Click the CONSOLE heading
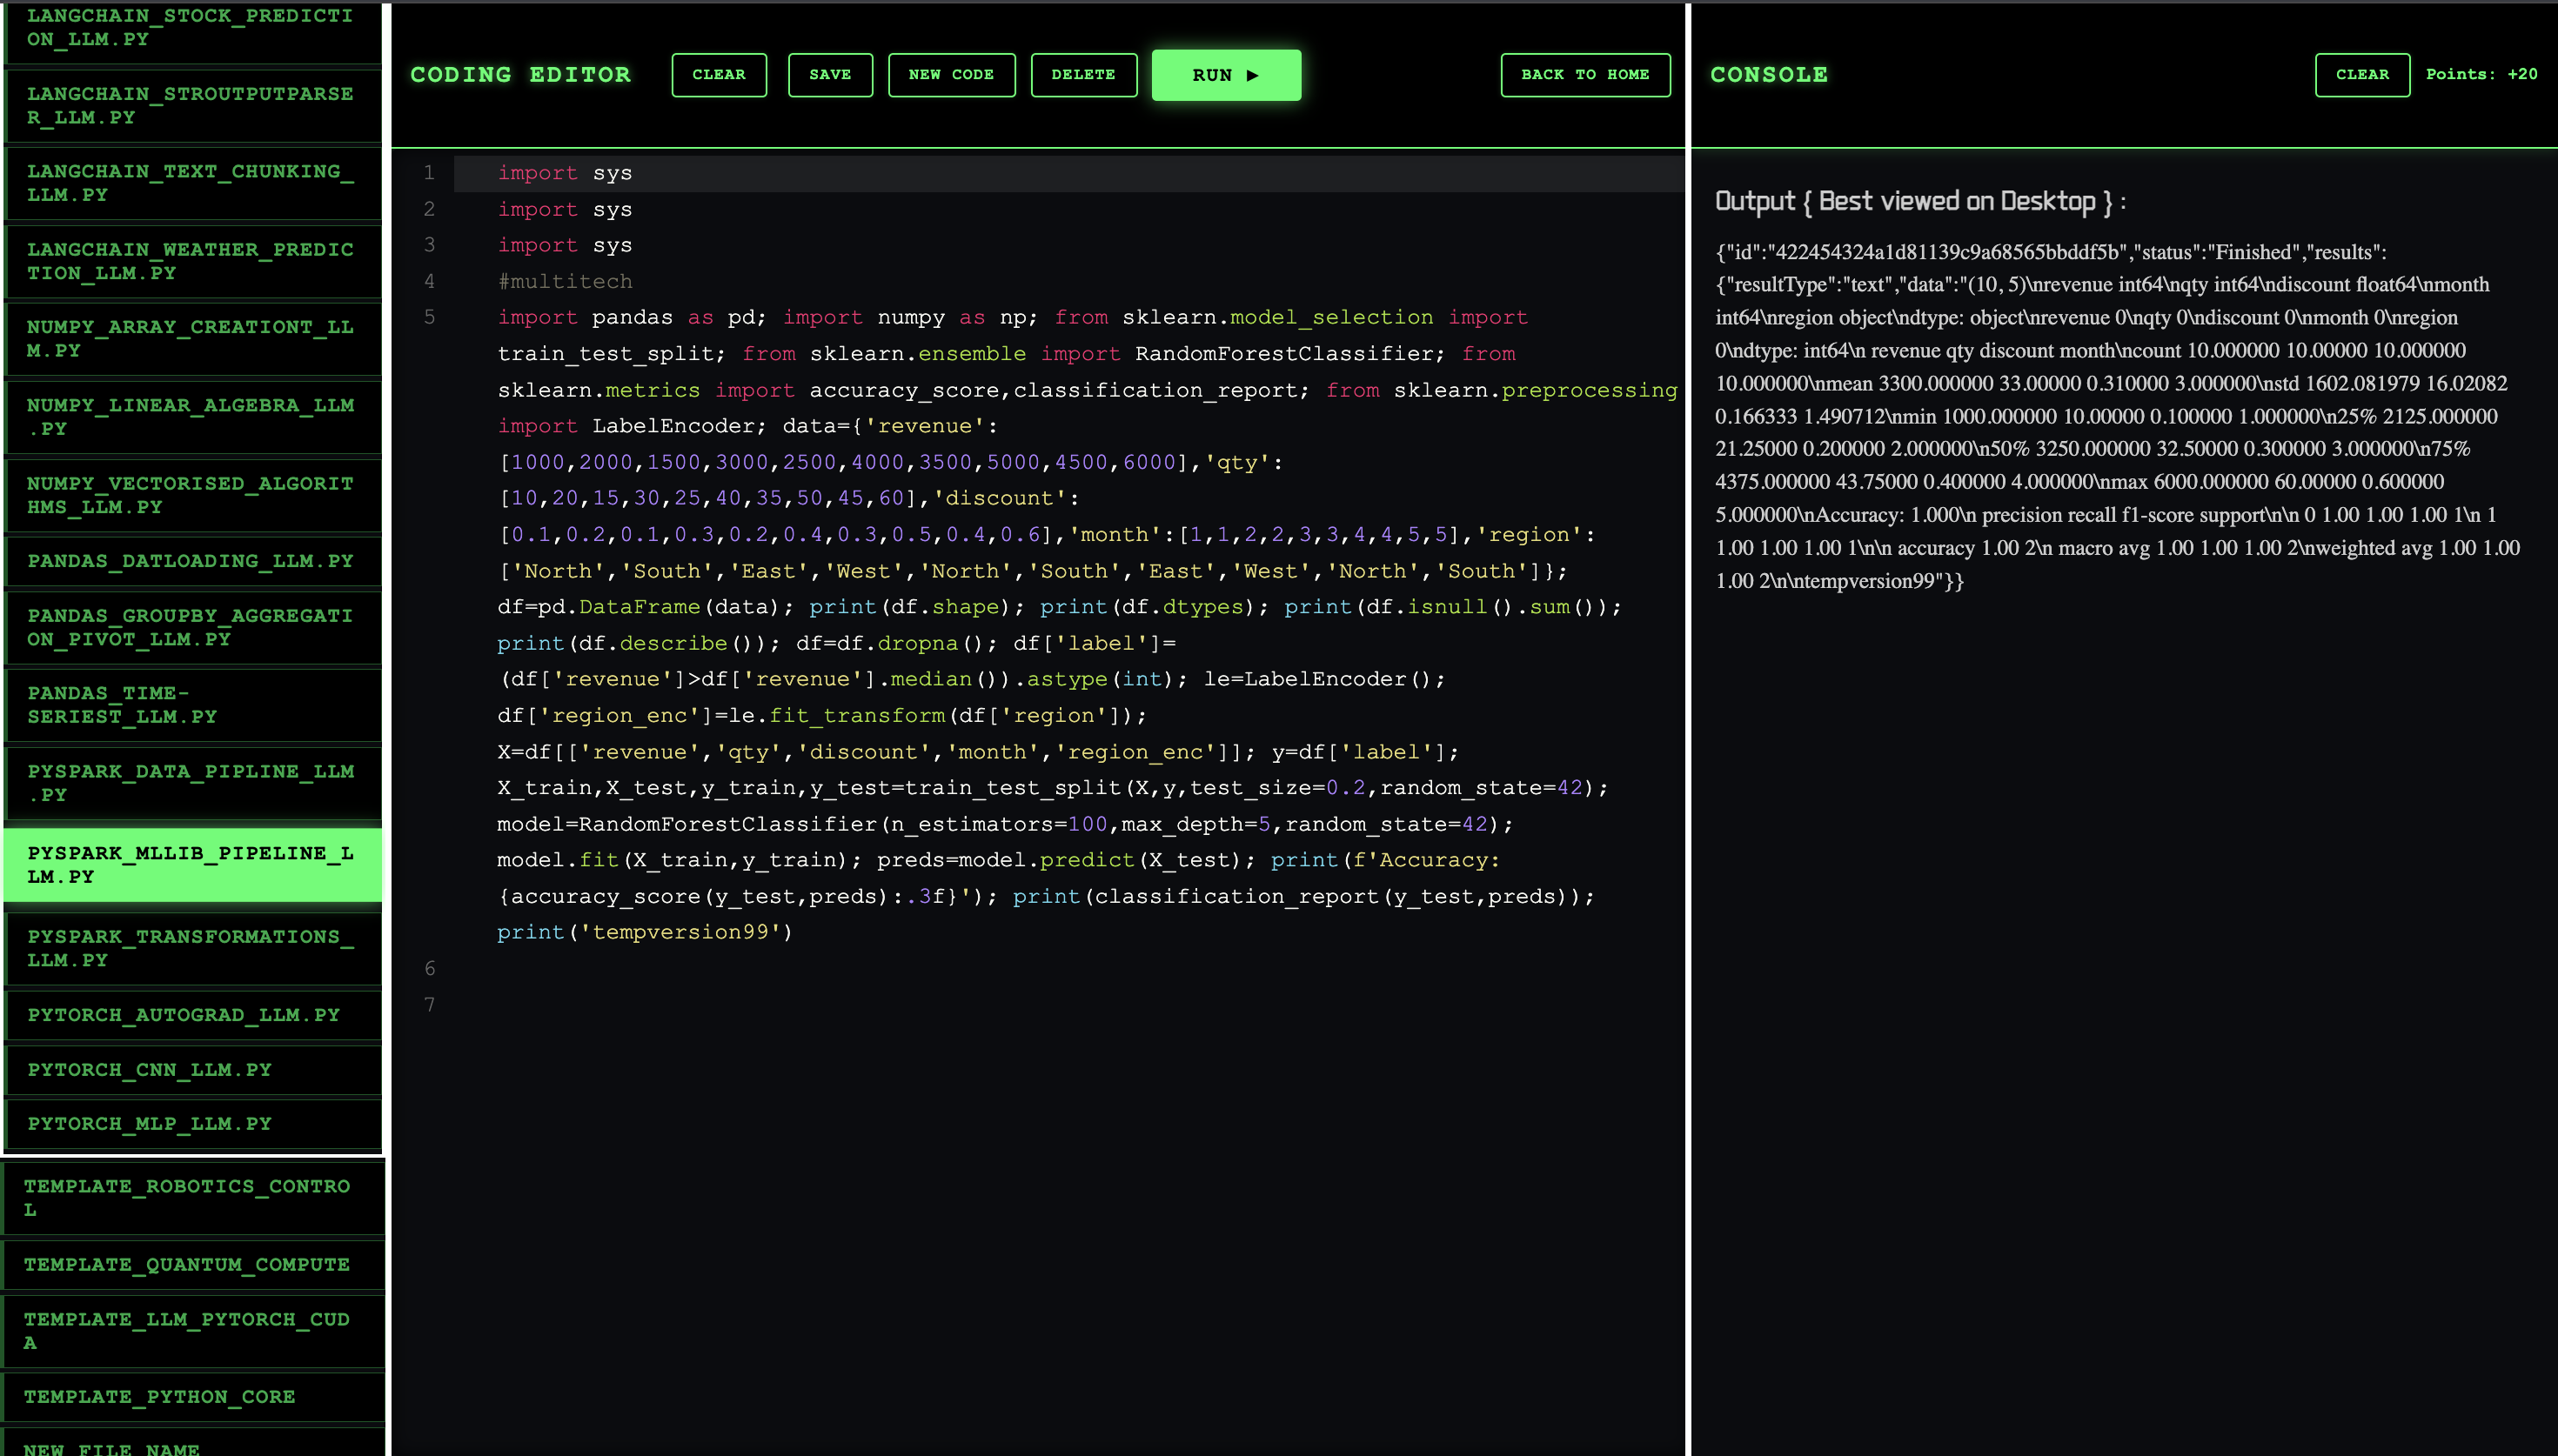The width and height of the screenshot is (2558, 1456). [x=1769, y=75]
